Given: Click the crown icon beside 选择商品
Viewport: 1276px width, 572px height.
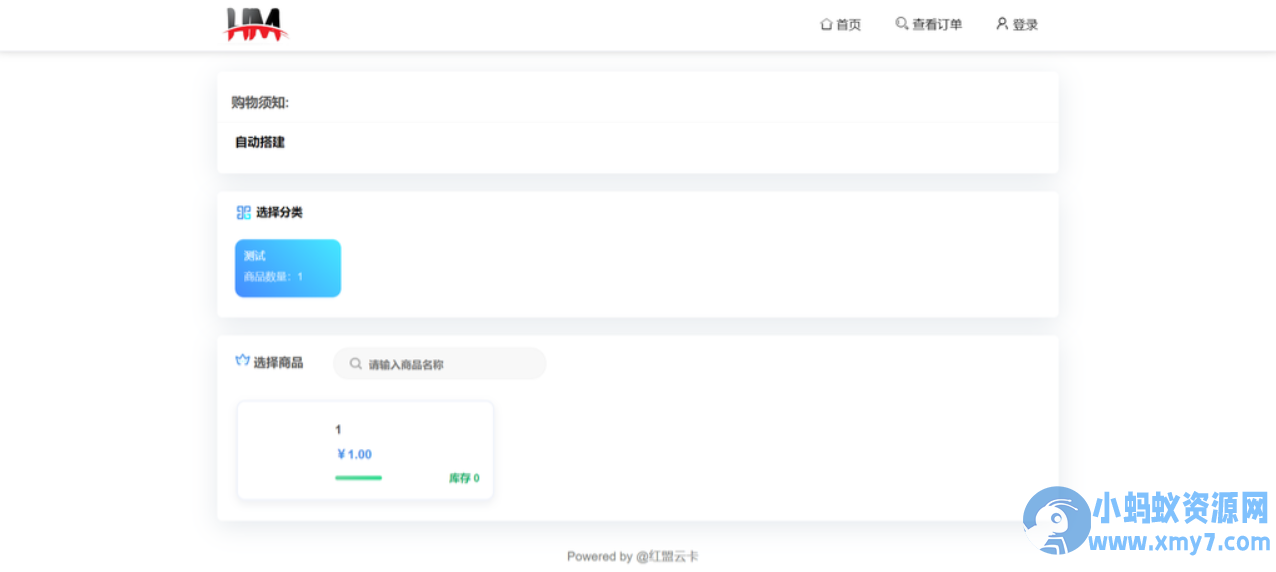Looking at the screenshot, I should pos(242,361).
